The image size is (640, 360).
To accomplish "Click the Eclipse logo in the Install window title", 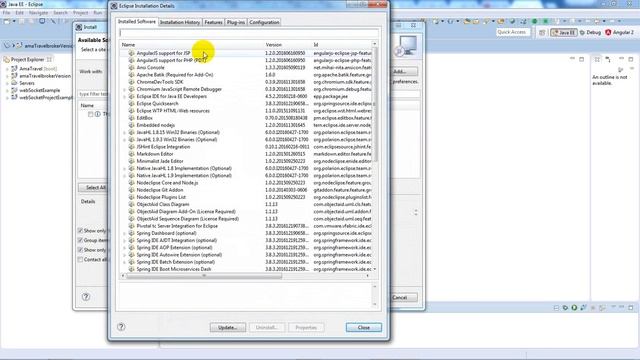I will (79, 27).
